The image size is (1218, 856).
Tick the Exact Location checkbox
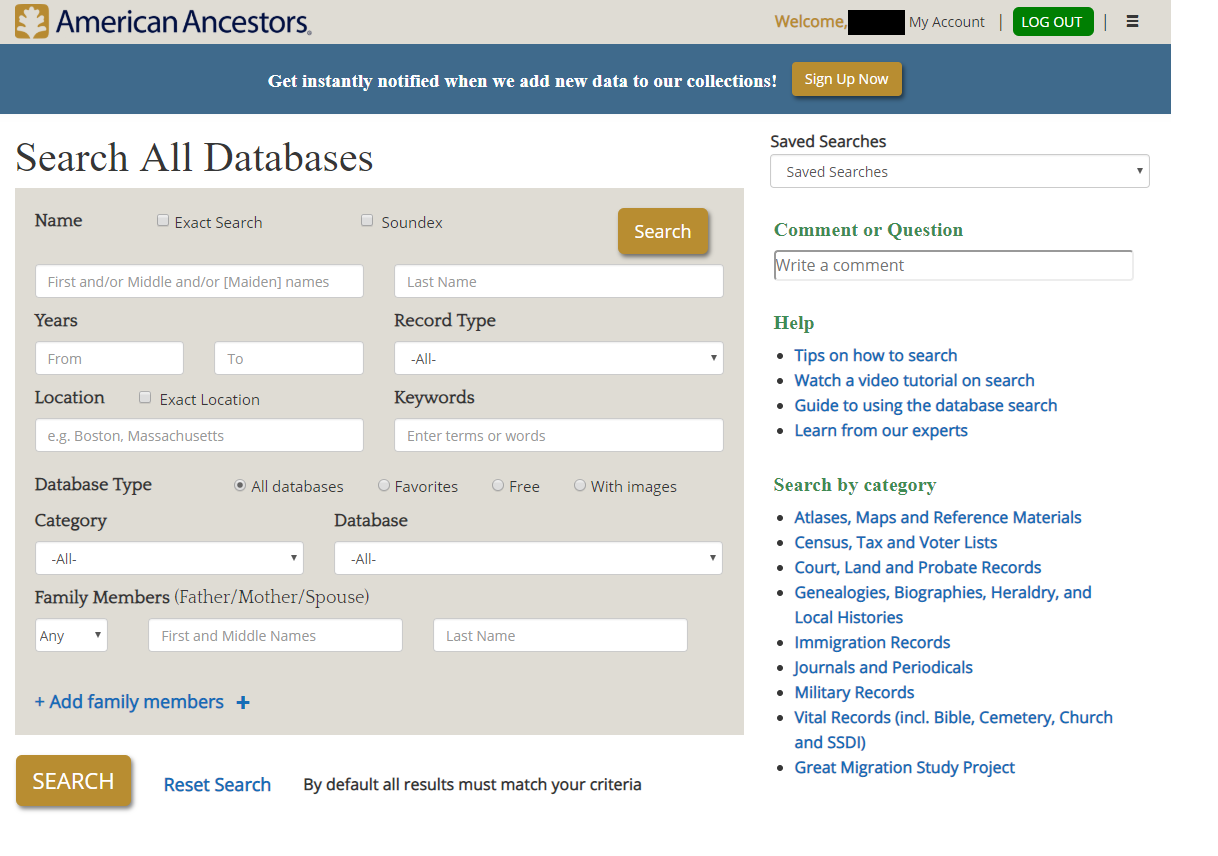click(145, 398)
